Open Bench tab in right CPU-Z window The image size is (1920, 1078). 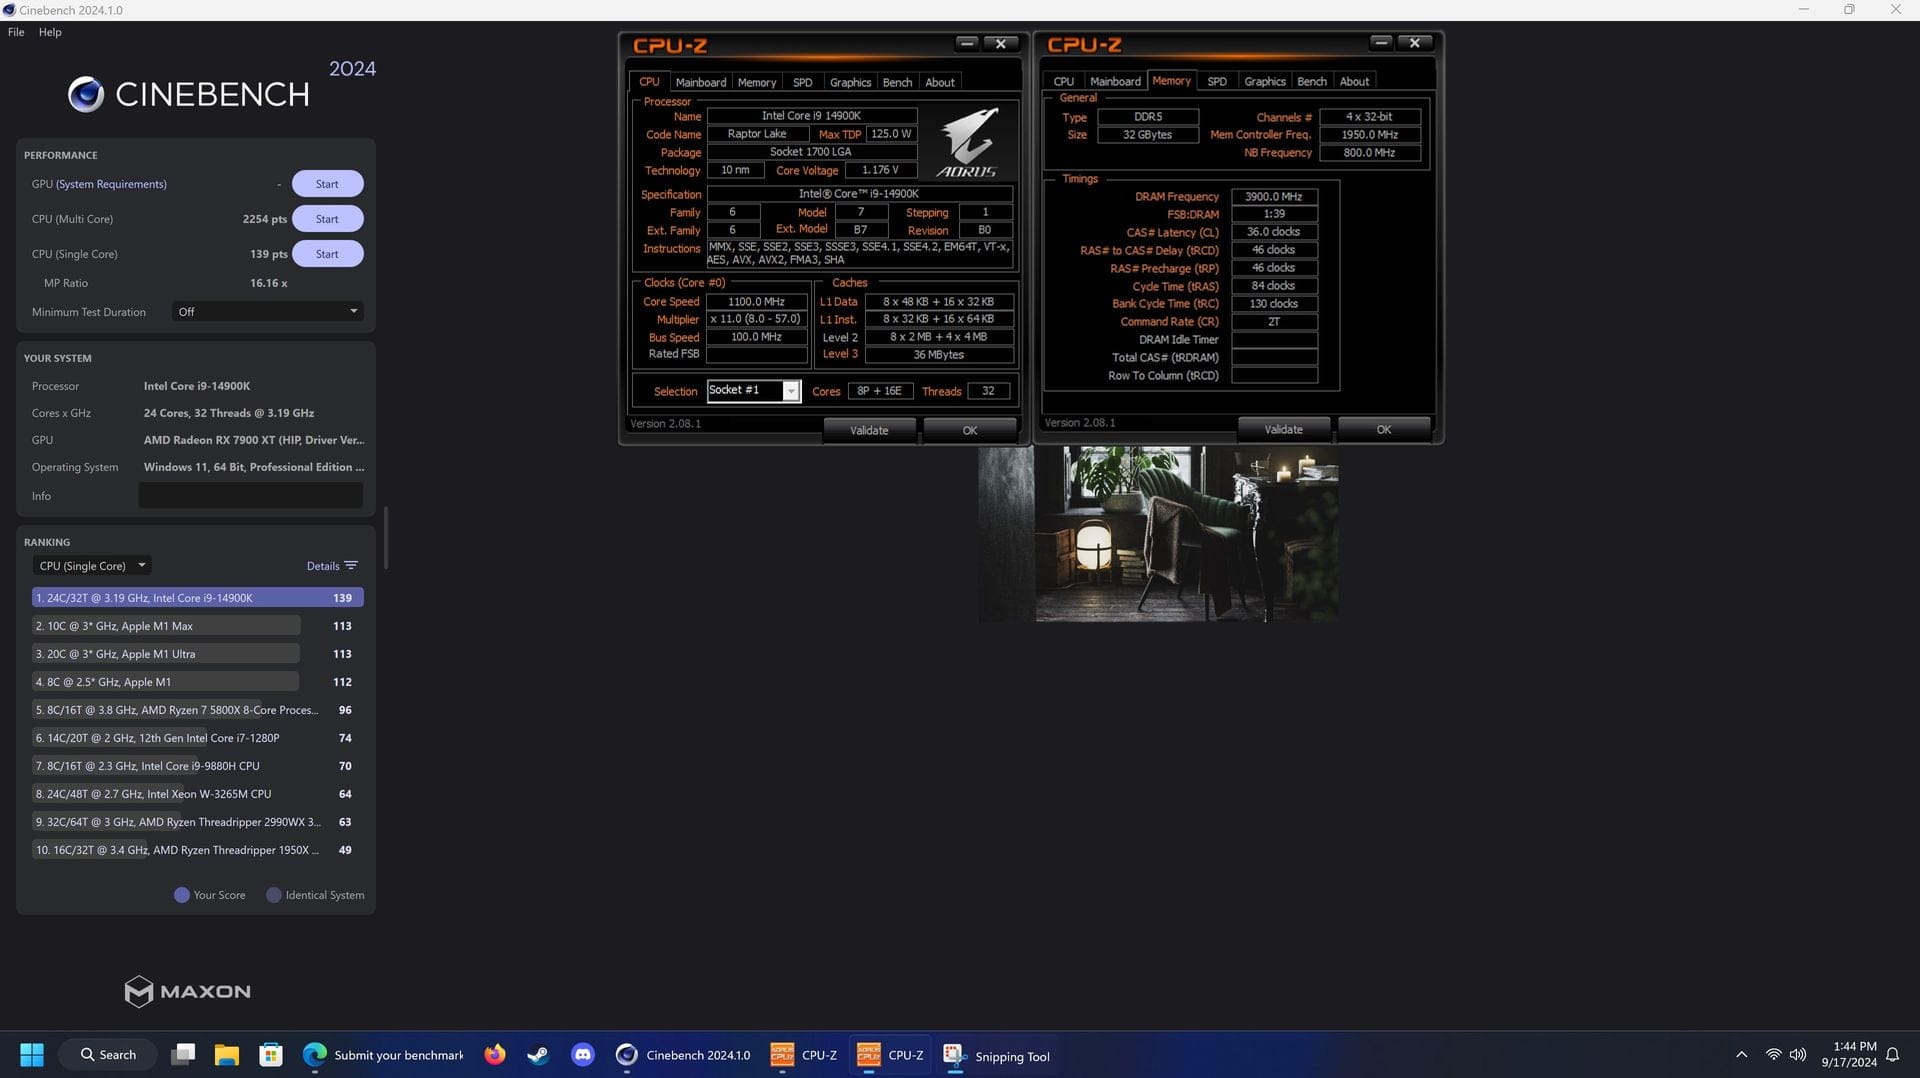[x=1311, y=81]
